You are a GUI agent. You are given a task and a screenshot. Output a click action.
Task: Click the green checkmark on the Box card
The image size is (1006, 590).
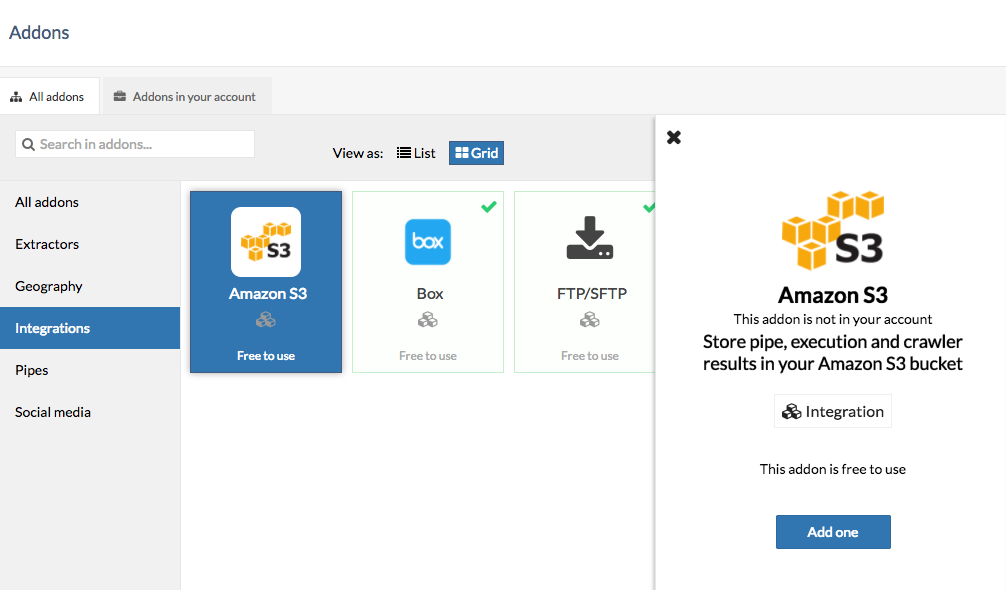(489, 208)
